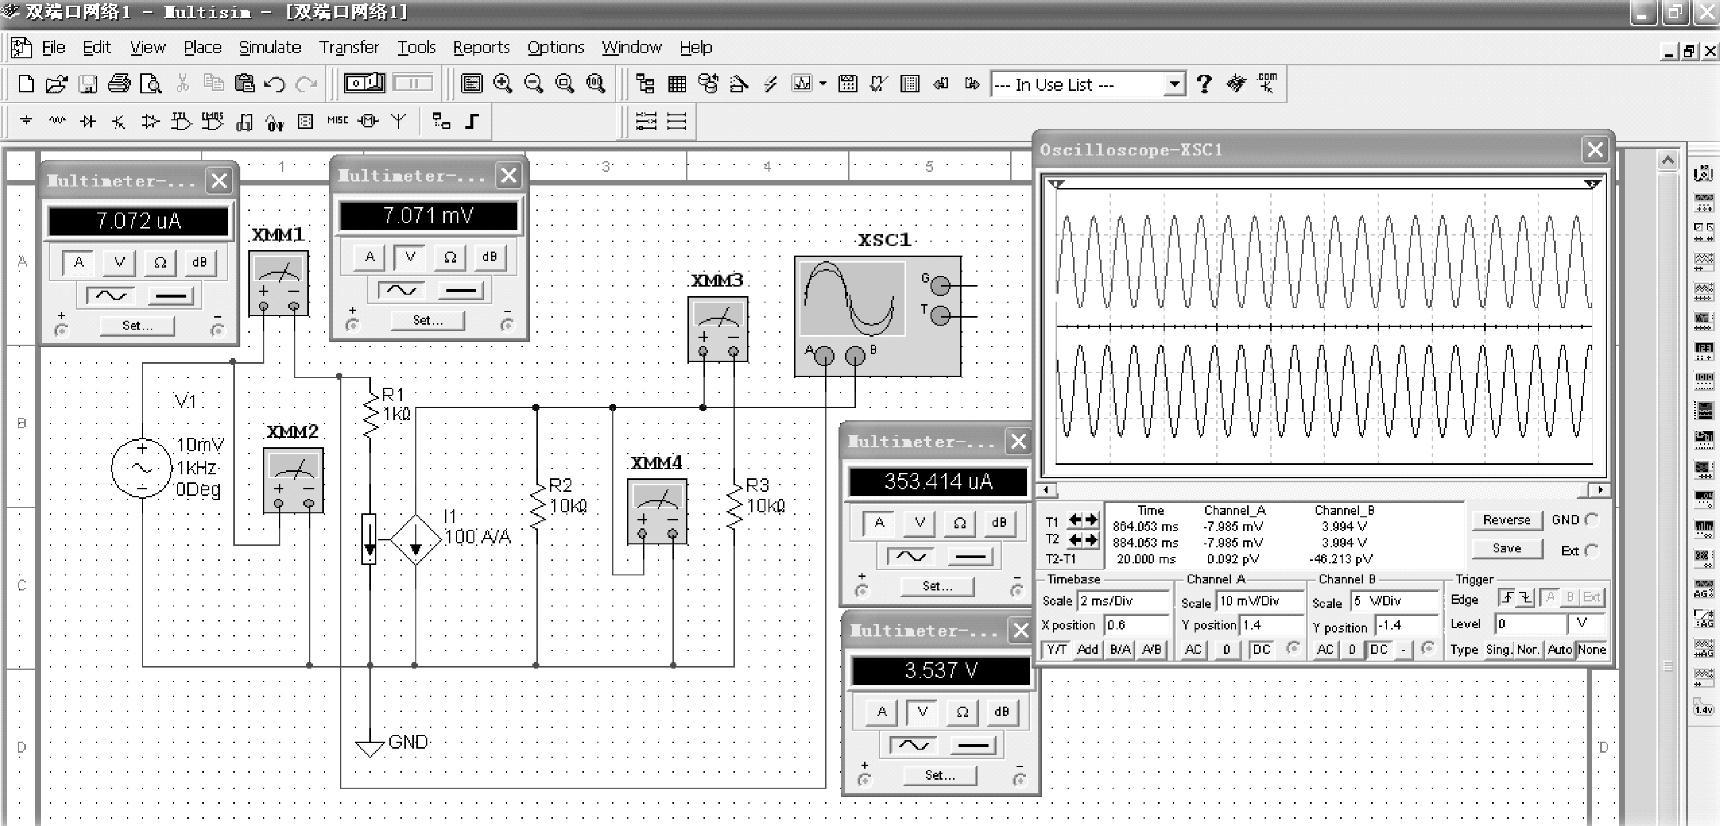Open the Simulate menu
The image size is (1720, 826).
pos(269,47)
